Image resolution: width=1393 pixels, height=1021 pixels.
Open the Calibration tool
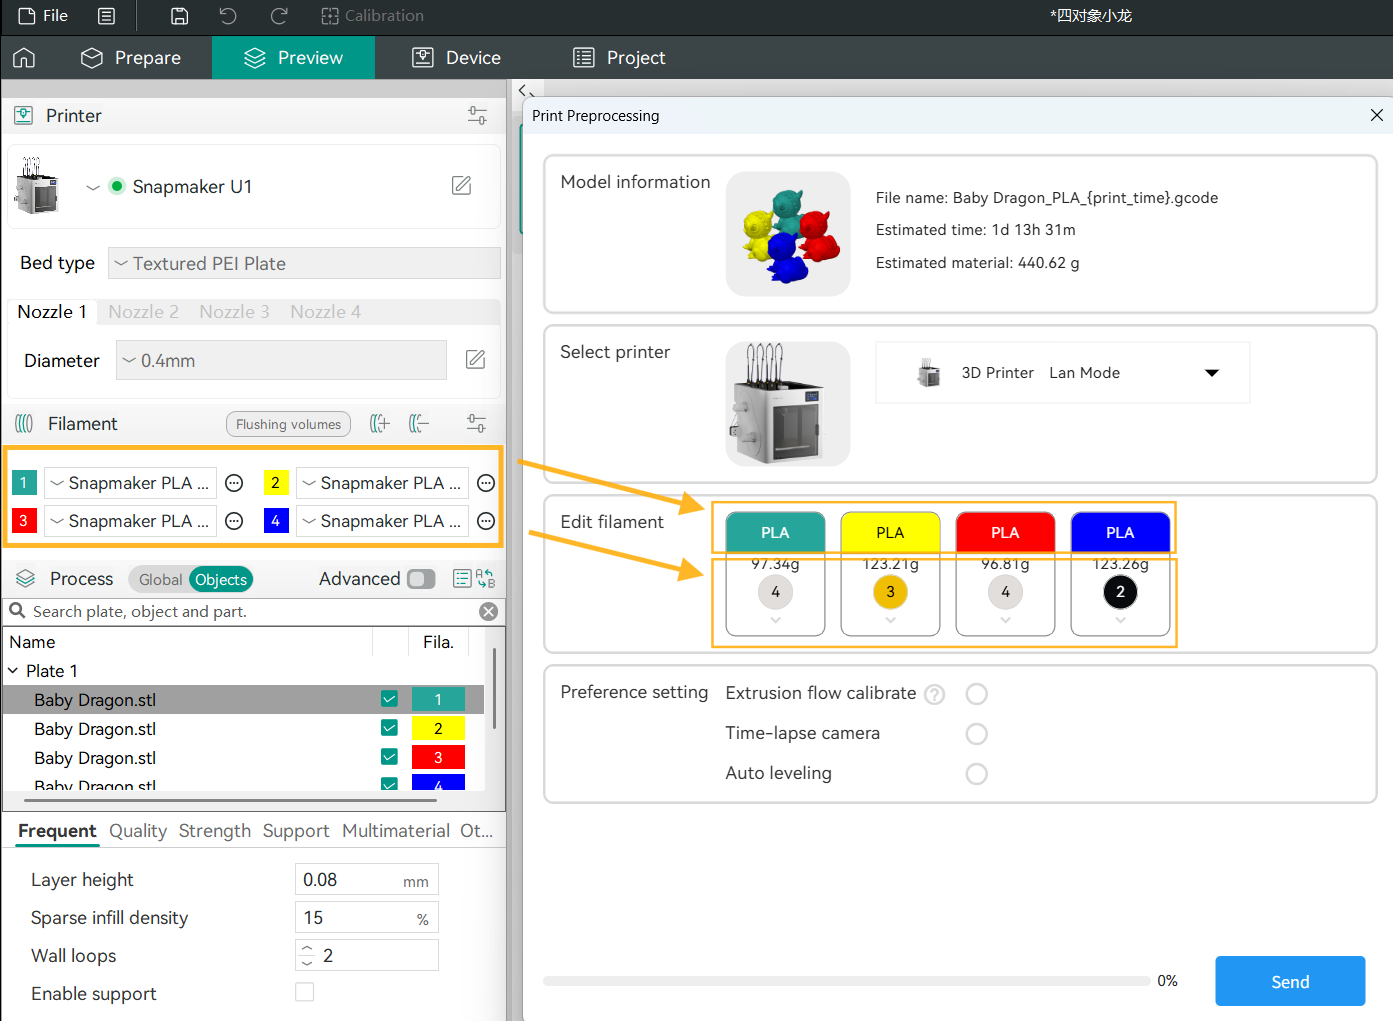pos(372,16)
